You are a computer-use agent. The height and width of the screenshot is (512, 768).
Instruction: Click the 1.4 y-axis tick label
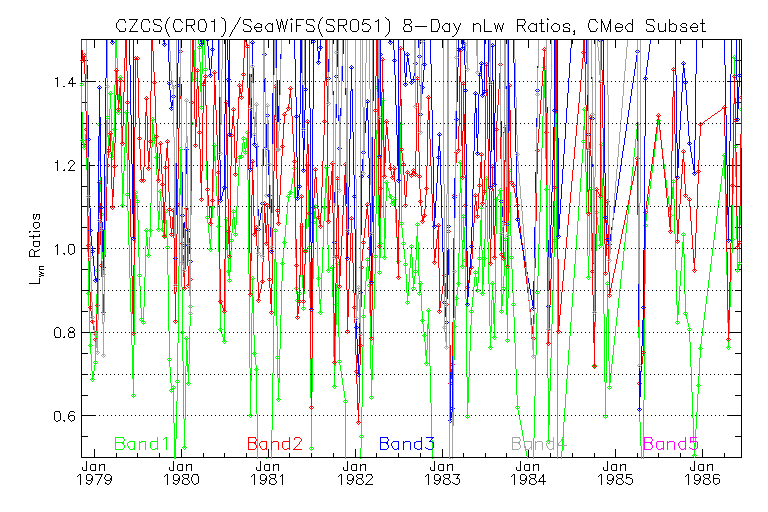[65, 82]
